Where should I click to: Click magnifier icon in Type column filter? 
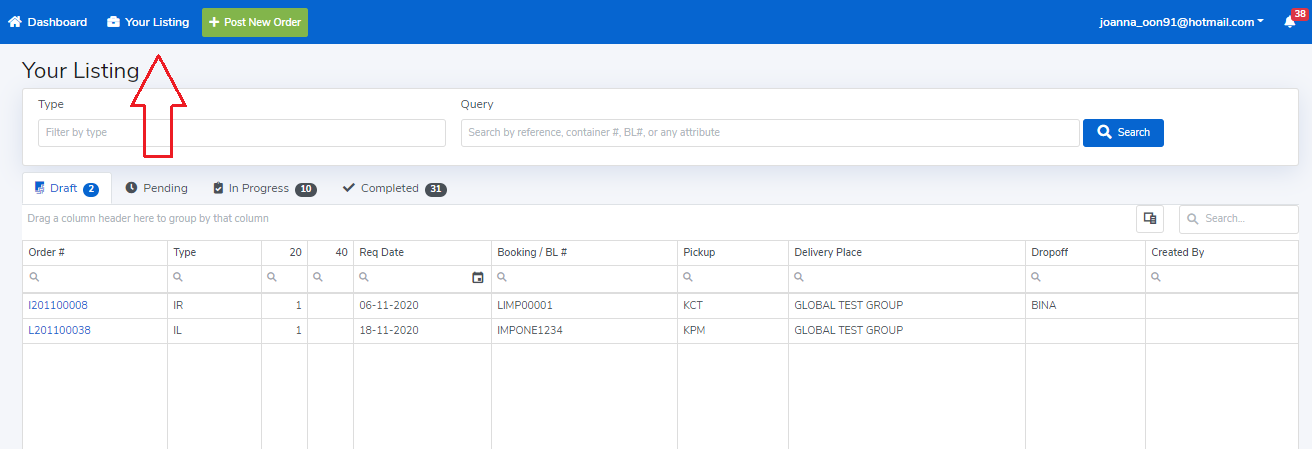pos(179,278)
